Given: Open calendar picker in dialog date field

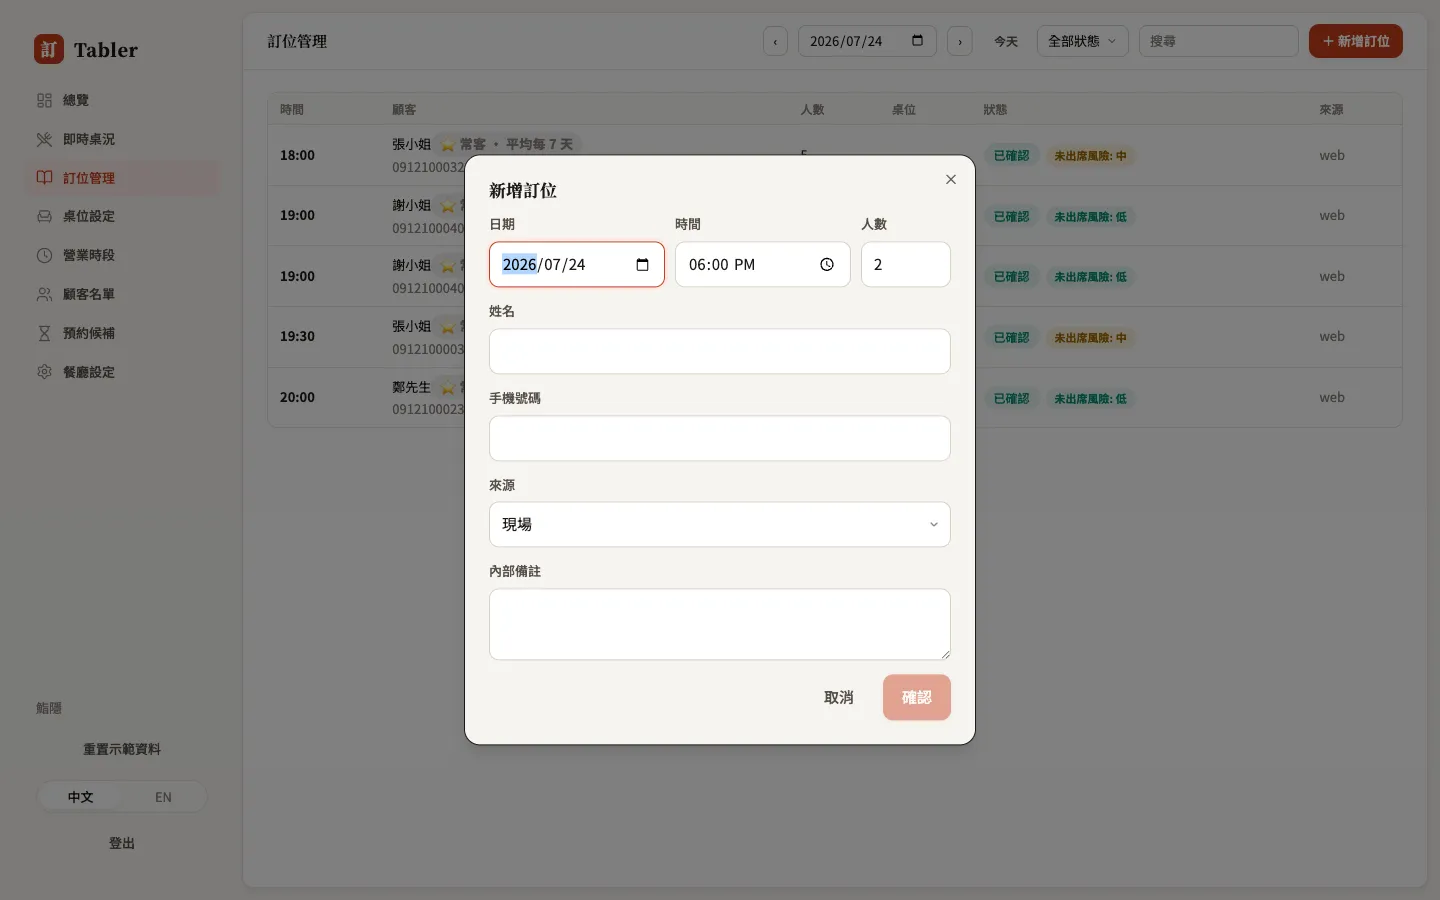Looking at the screenshot, I should coord(642,264).
